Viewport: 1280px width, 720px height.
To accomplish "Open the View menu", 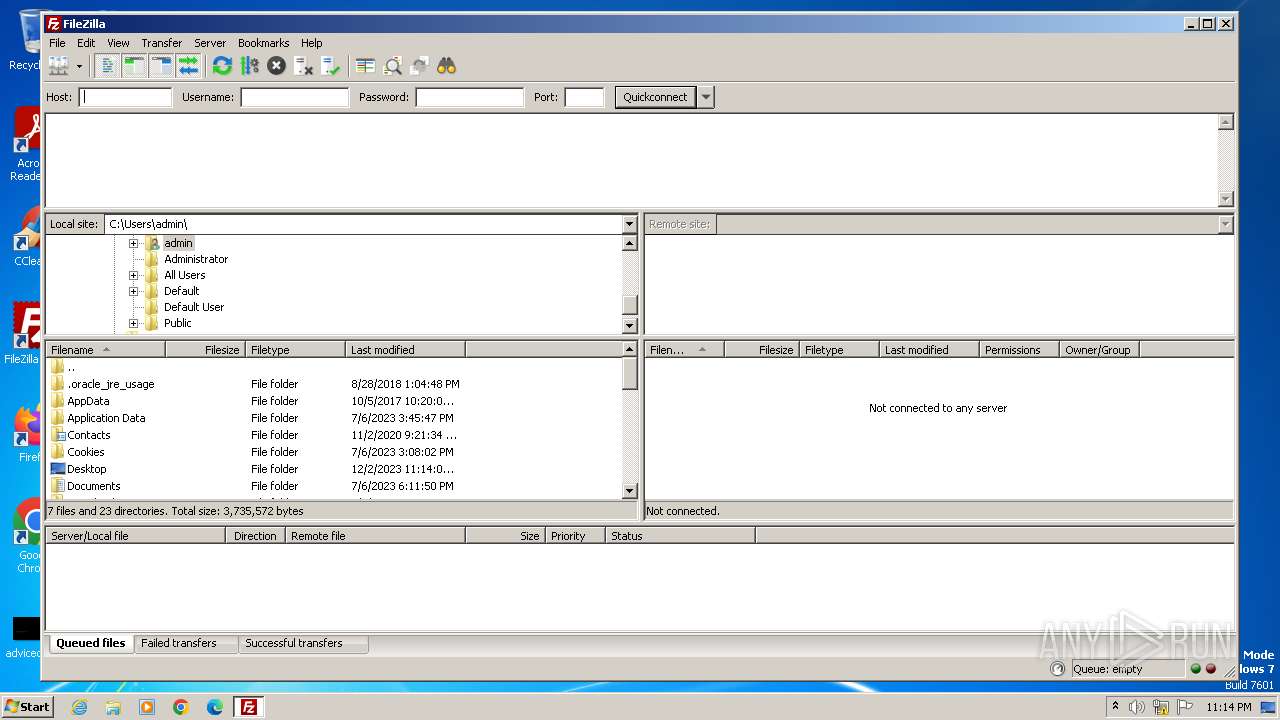I will [x=118, y=43].
